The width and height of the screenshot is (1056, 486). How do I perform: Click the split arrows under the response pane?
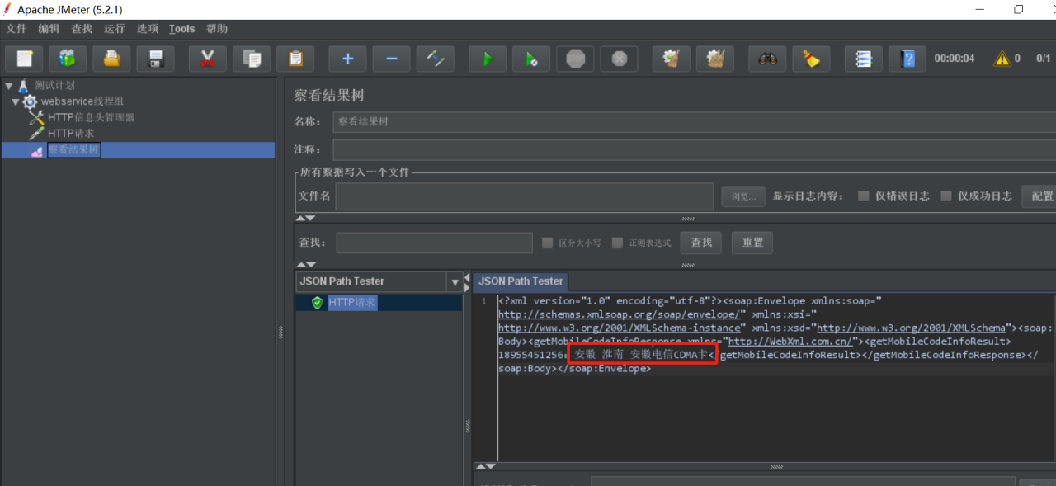coord(485,466)
